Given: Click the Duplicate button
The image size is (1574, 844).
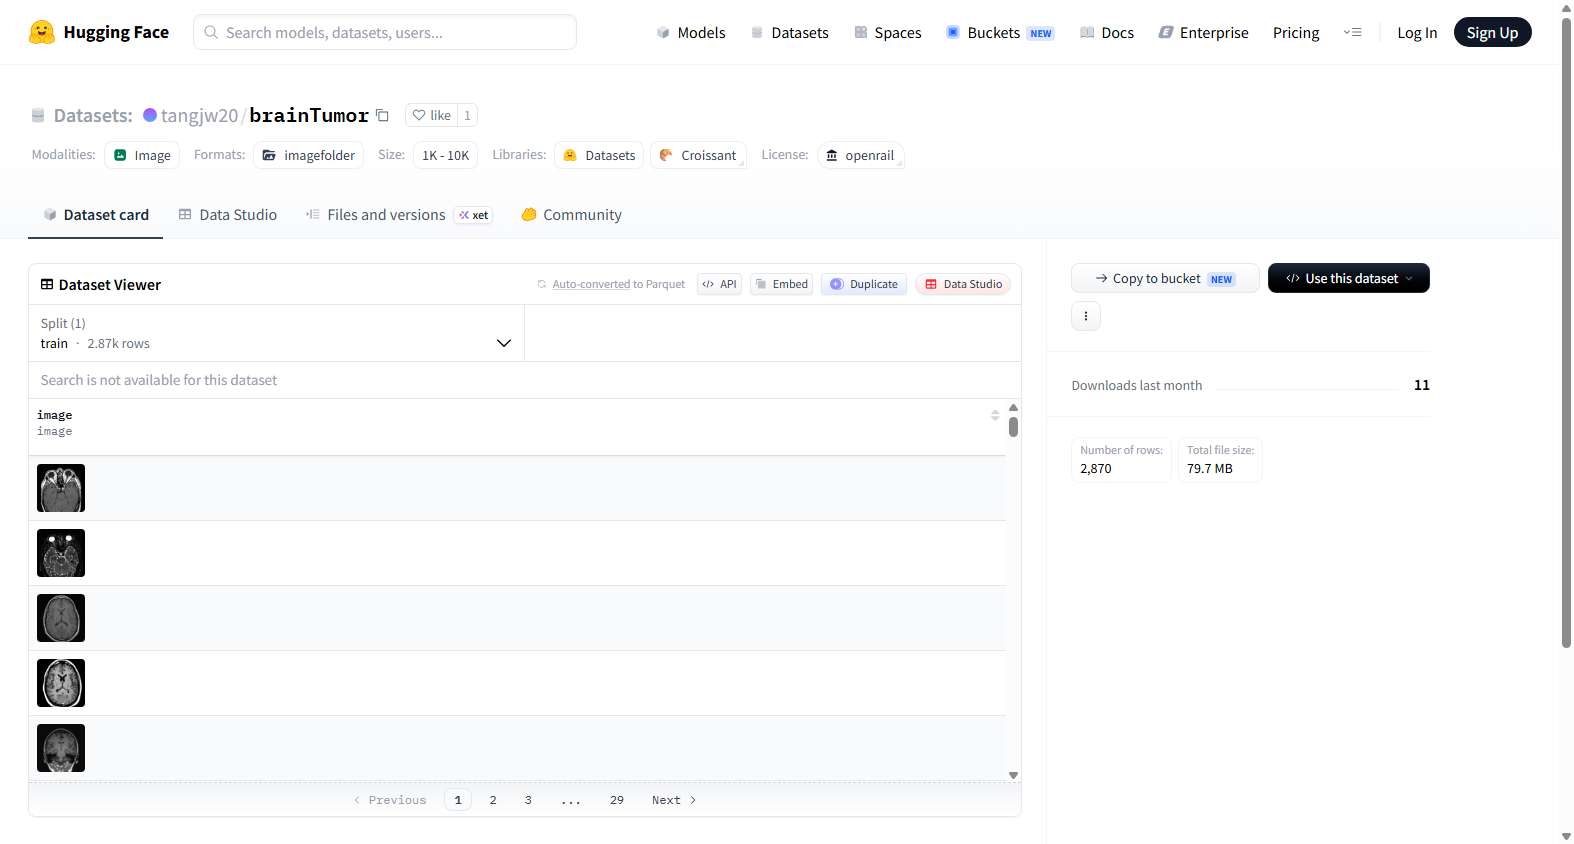Looking at the screenshot, I should tap(864, 284).
